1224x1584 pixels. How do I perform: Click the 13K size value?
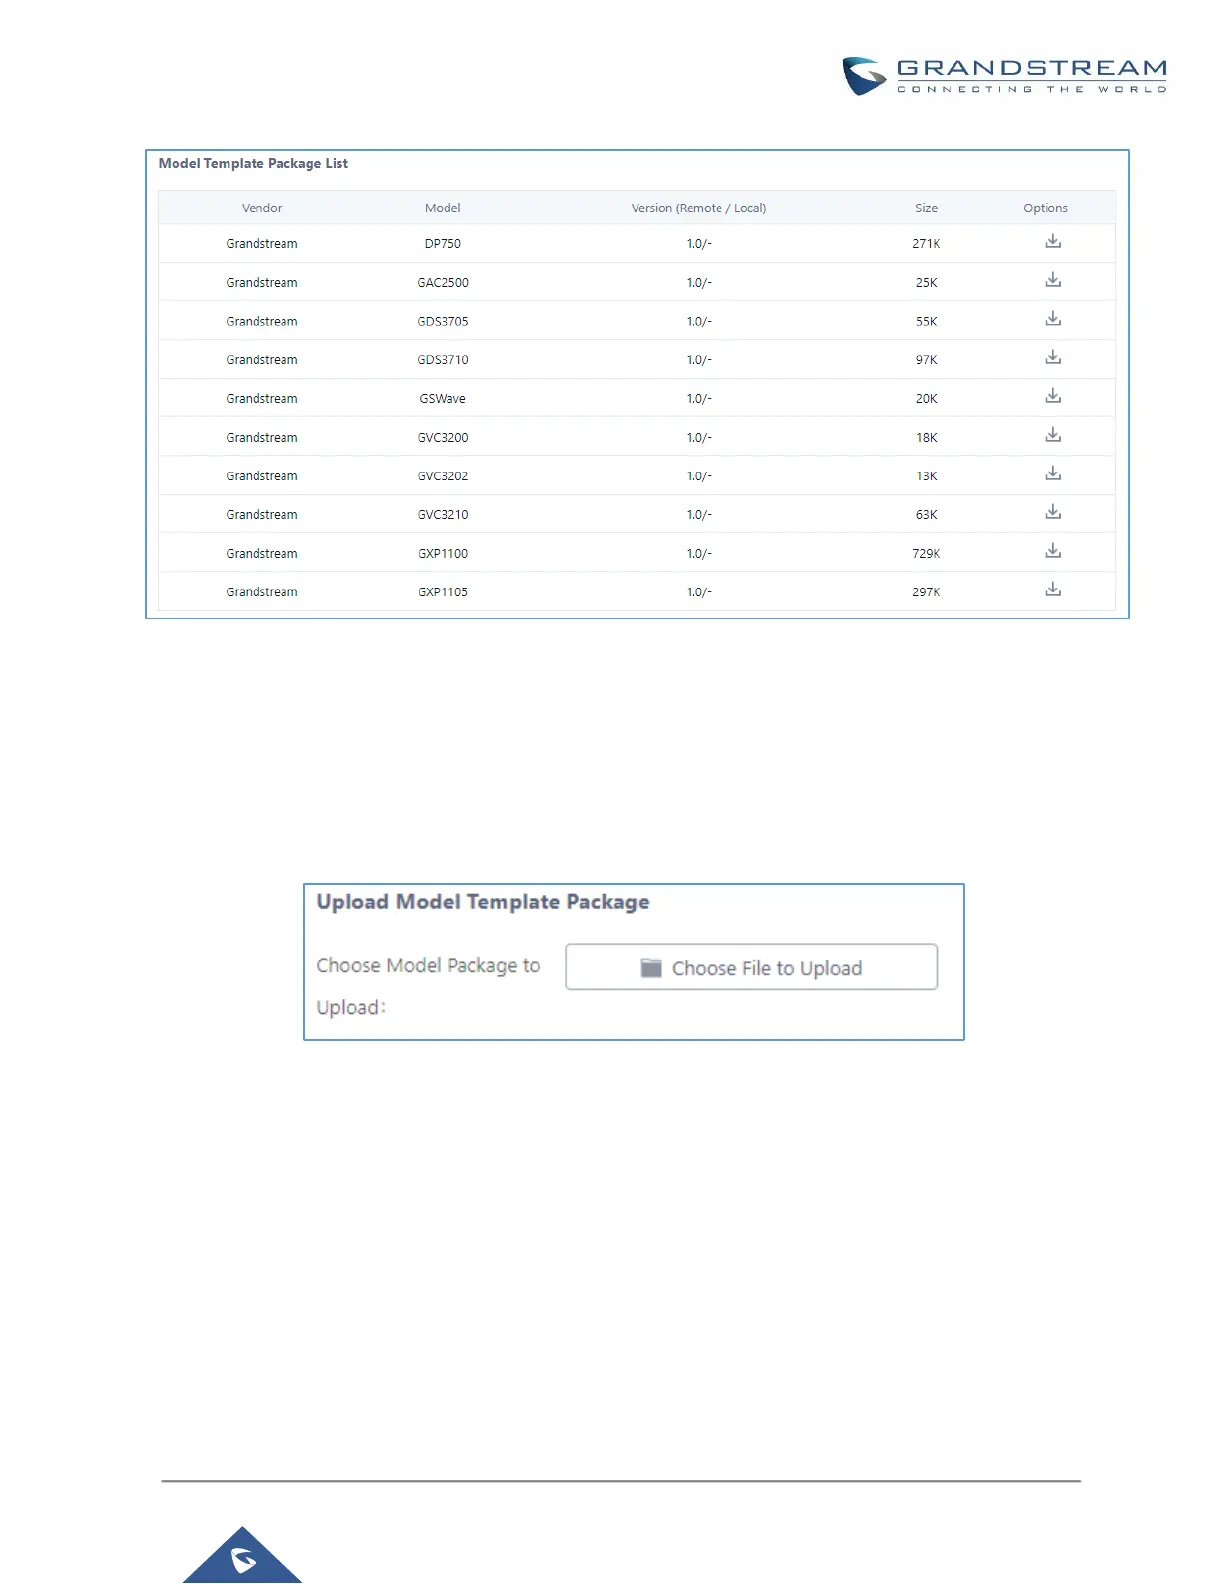click(x=927, y=476)
